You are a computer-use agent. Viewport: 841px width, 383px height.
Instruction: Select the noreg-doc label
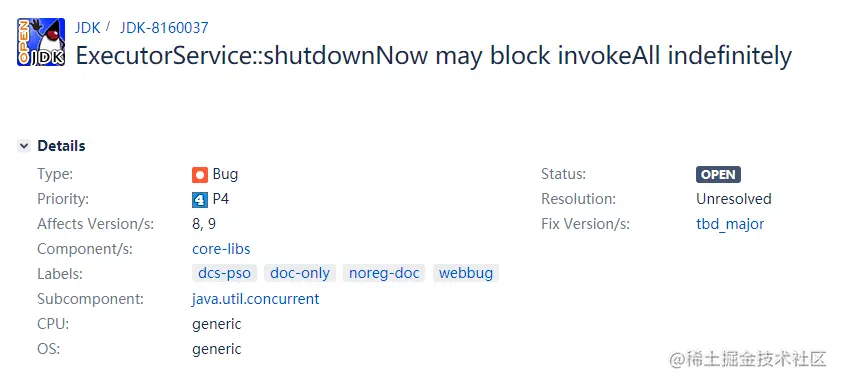[x=384, y=273]
